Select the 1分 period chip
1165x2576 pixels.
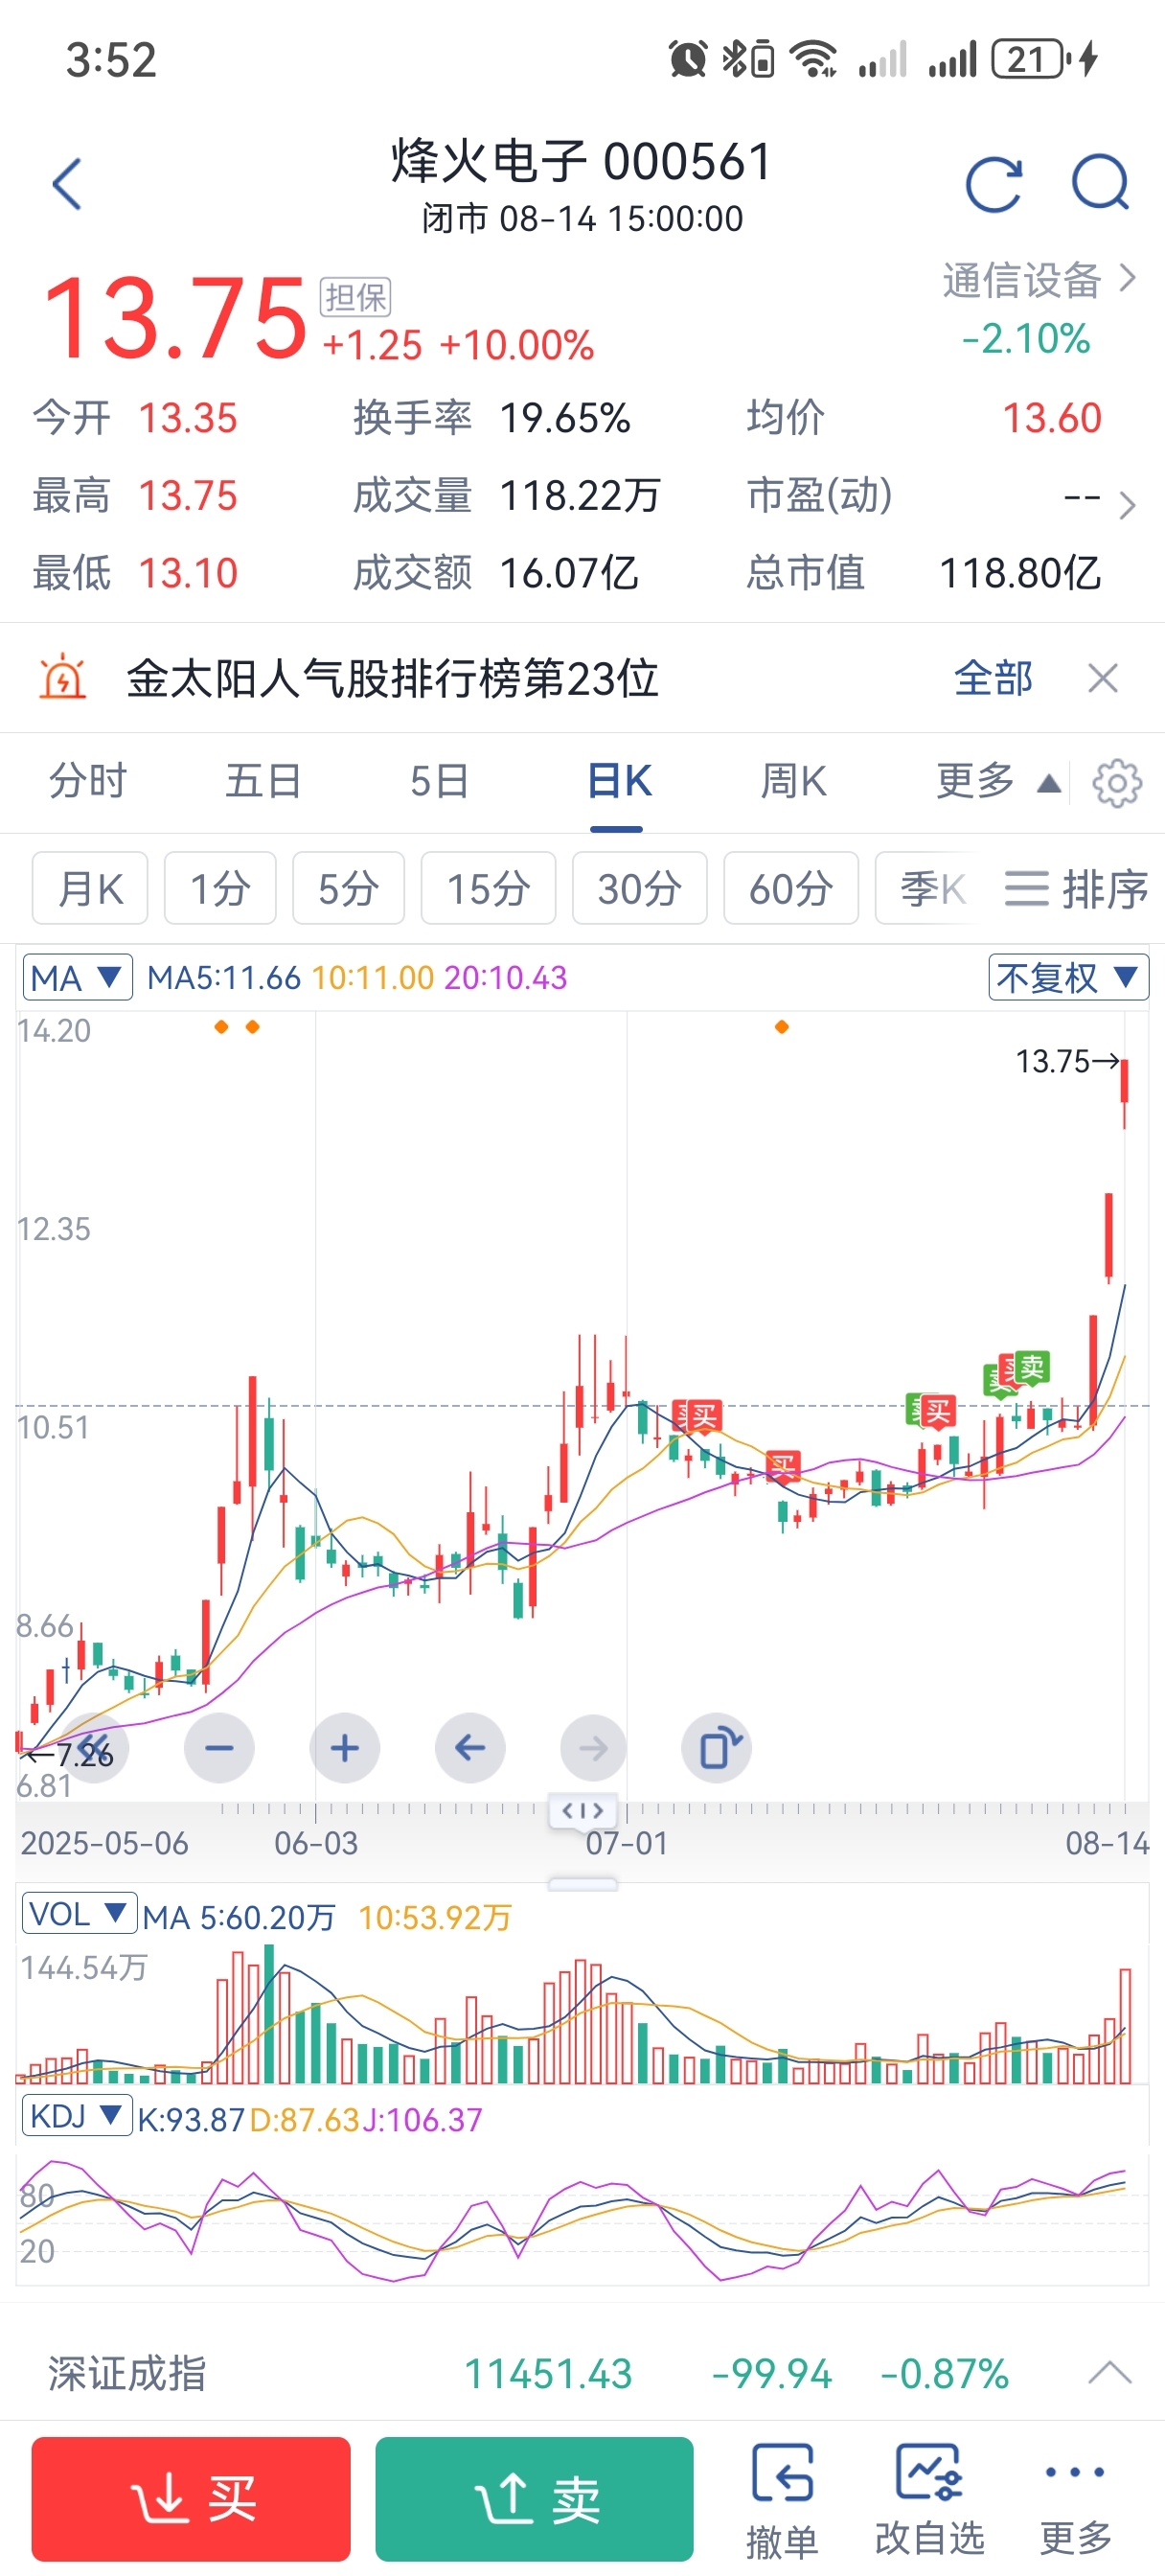(x=220, y=888)
